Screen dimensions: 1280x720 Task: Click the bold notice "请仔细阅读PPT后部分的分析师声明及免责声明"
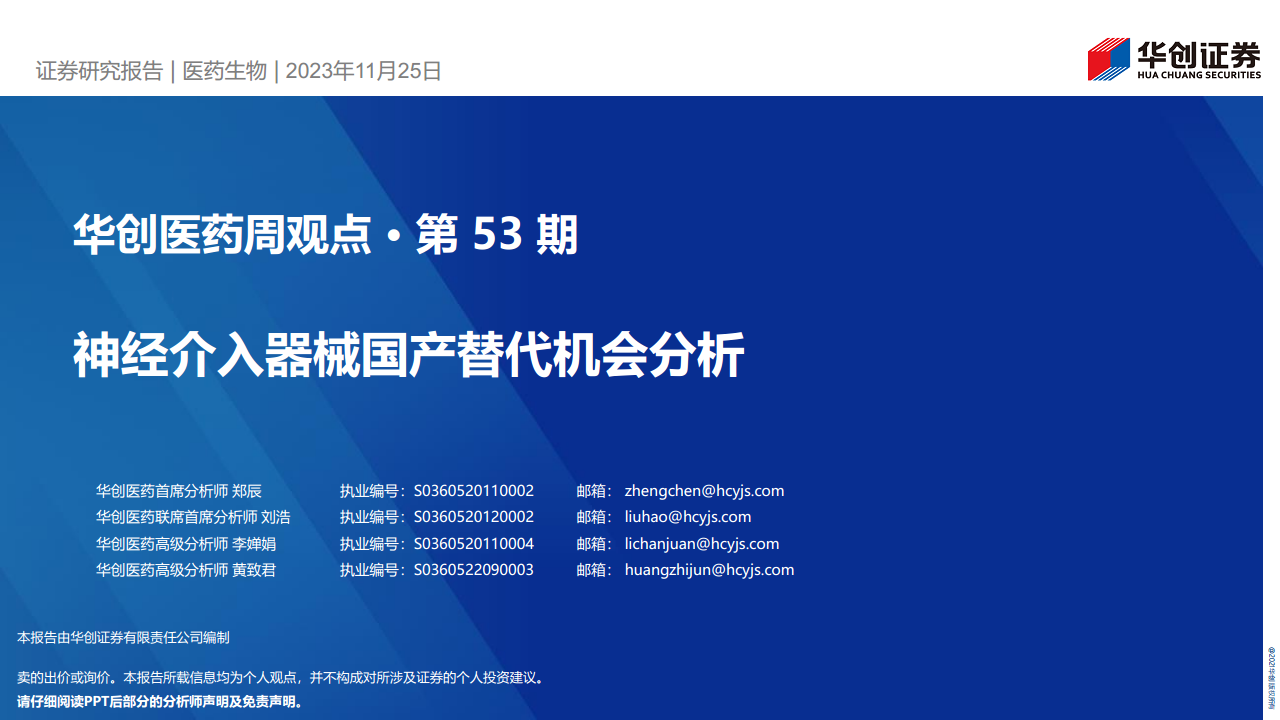point(160,701)
